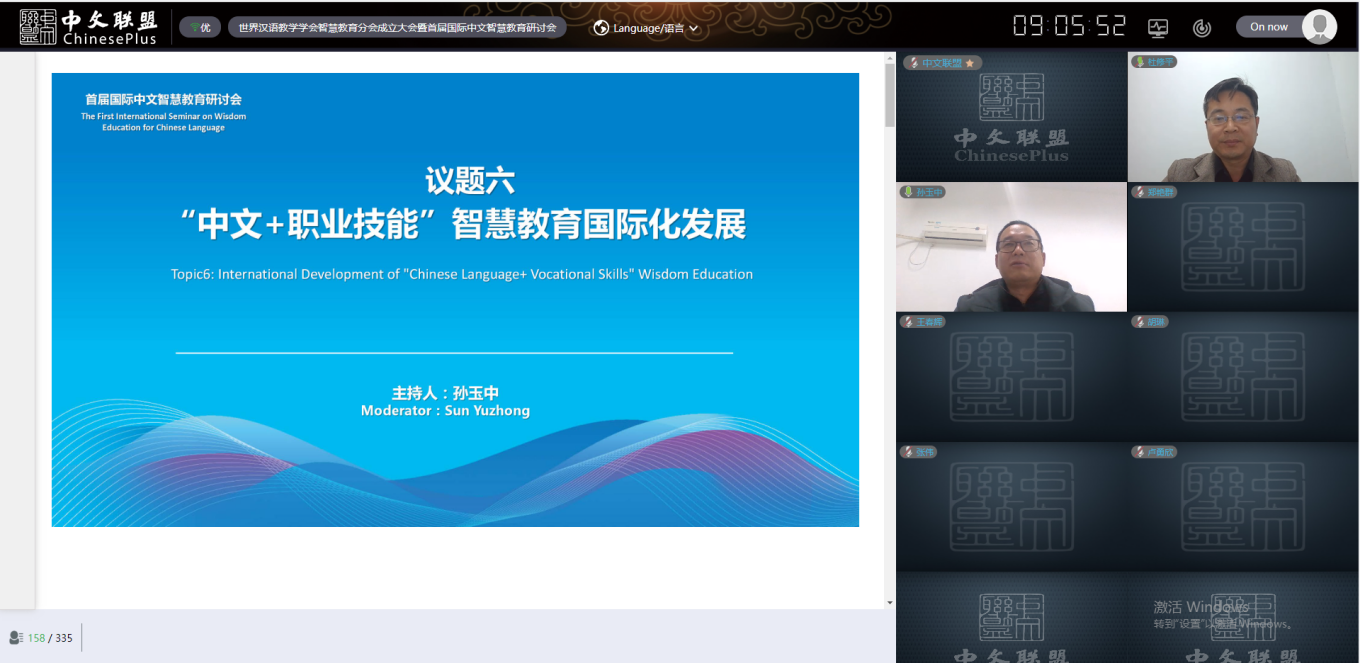Click the conference title label in the top bar
Image resolution: width=1360 pixels, height=663 pixels.
pos(397,28)
